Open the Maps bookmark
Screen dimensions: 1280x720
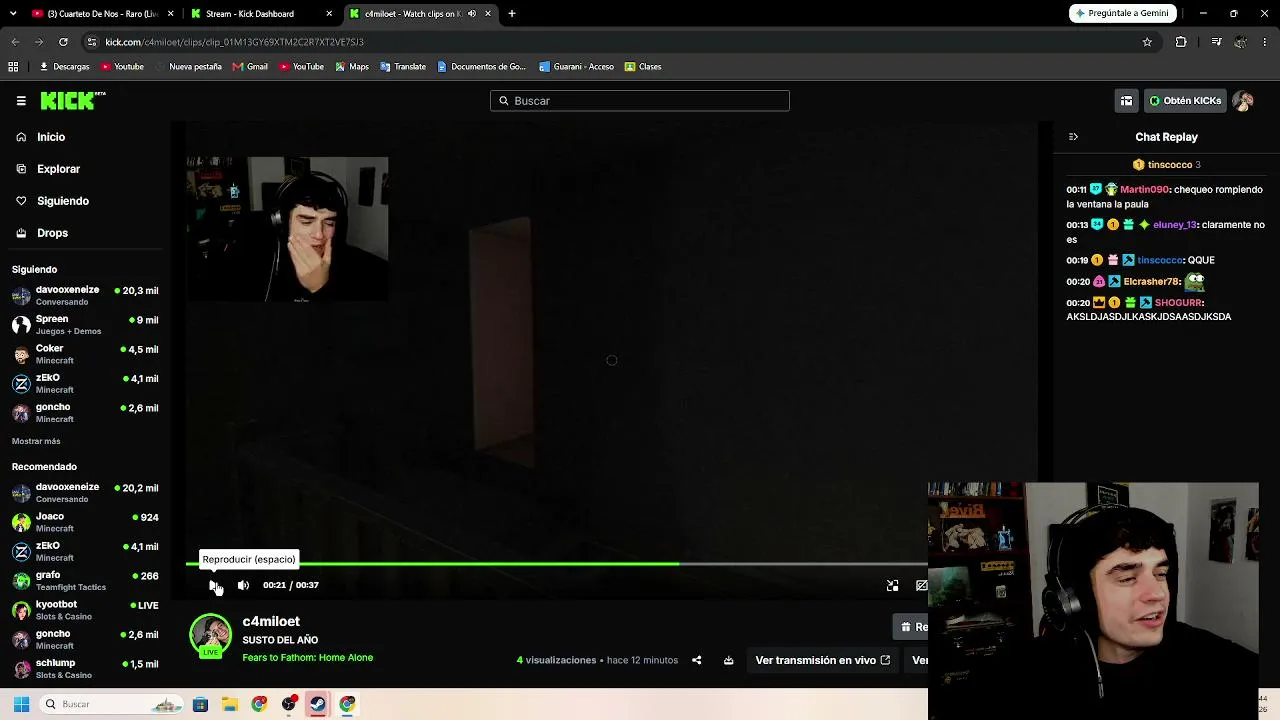(352, 67)
